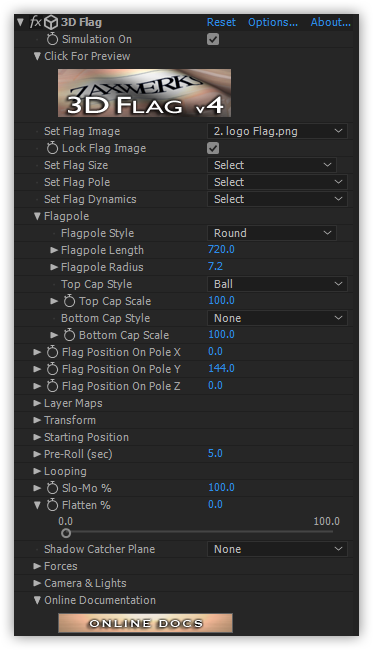This screenshot has width=373, height=650.
Task: Click the Pre-Roll value 5.0
Action: click(216, 454)
